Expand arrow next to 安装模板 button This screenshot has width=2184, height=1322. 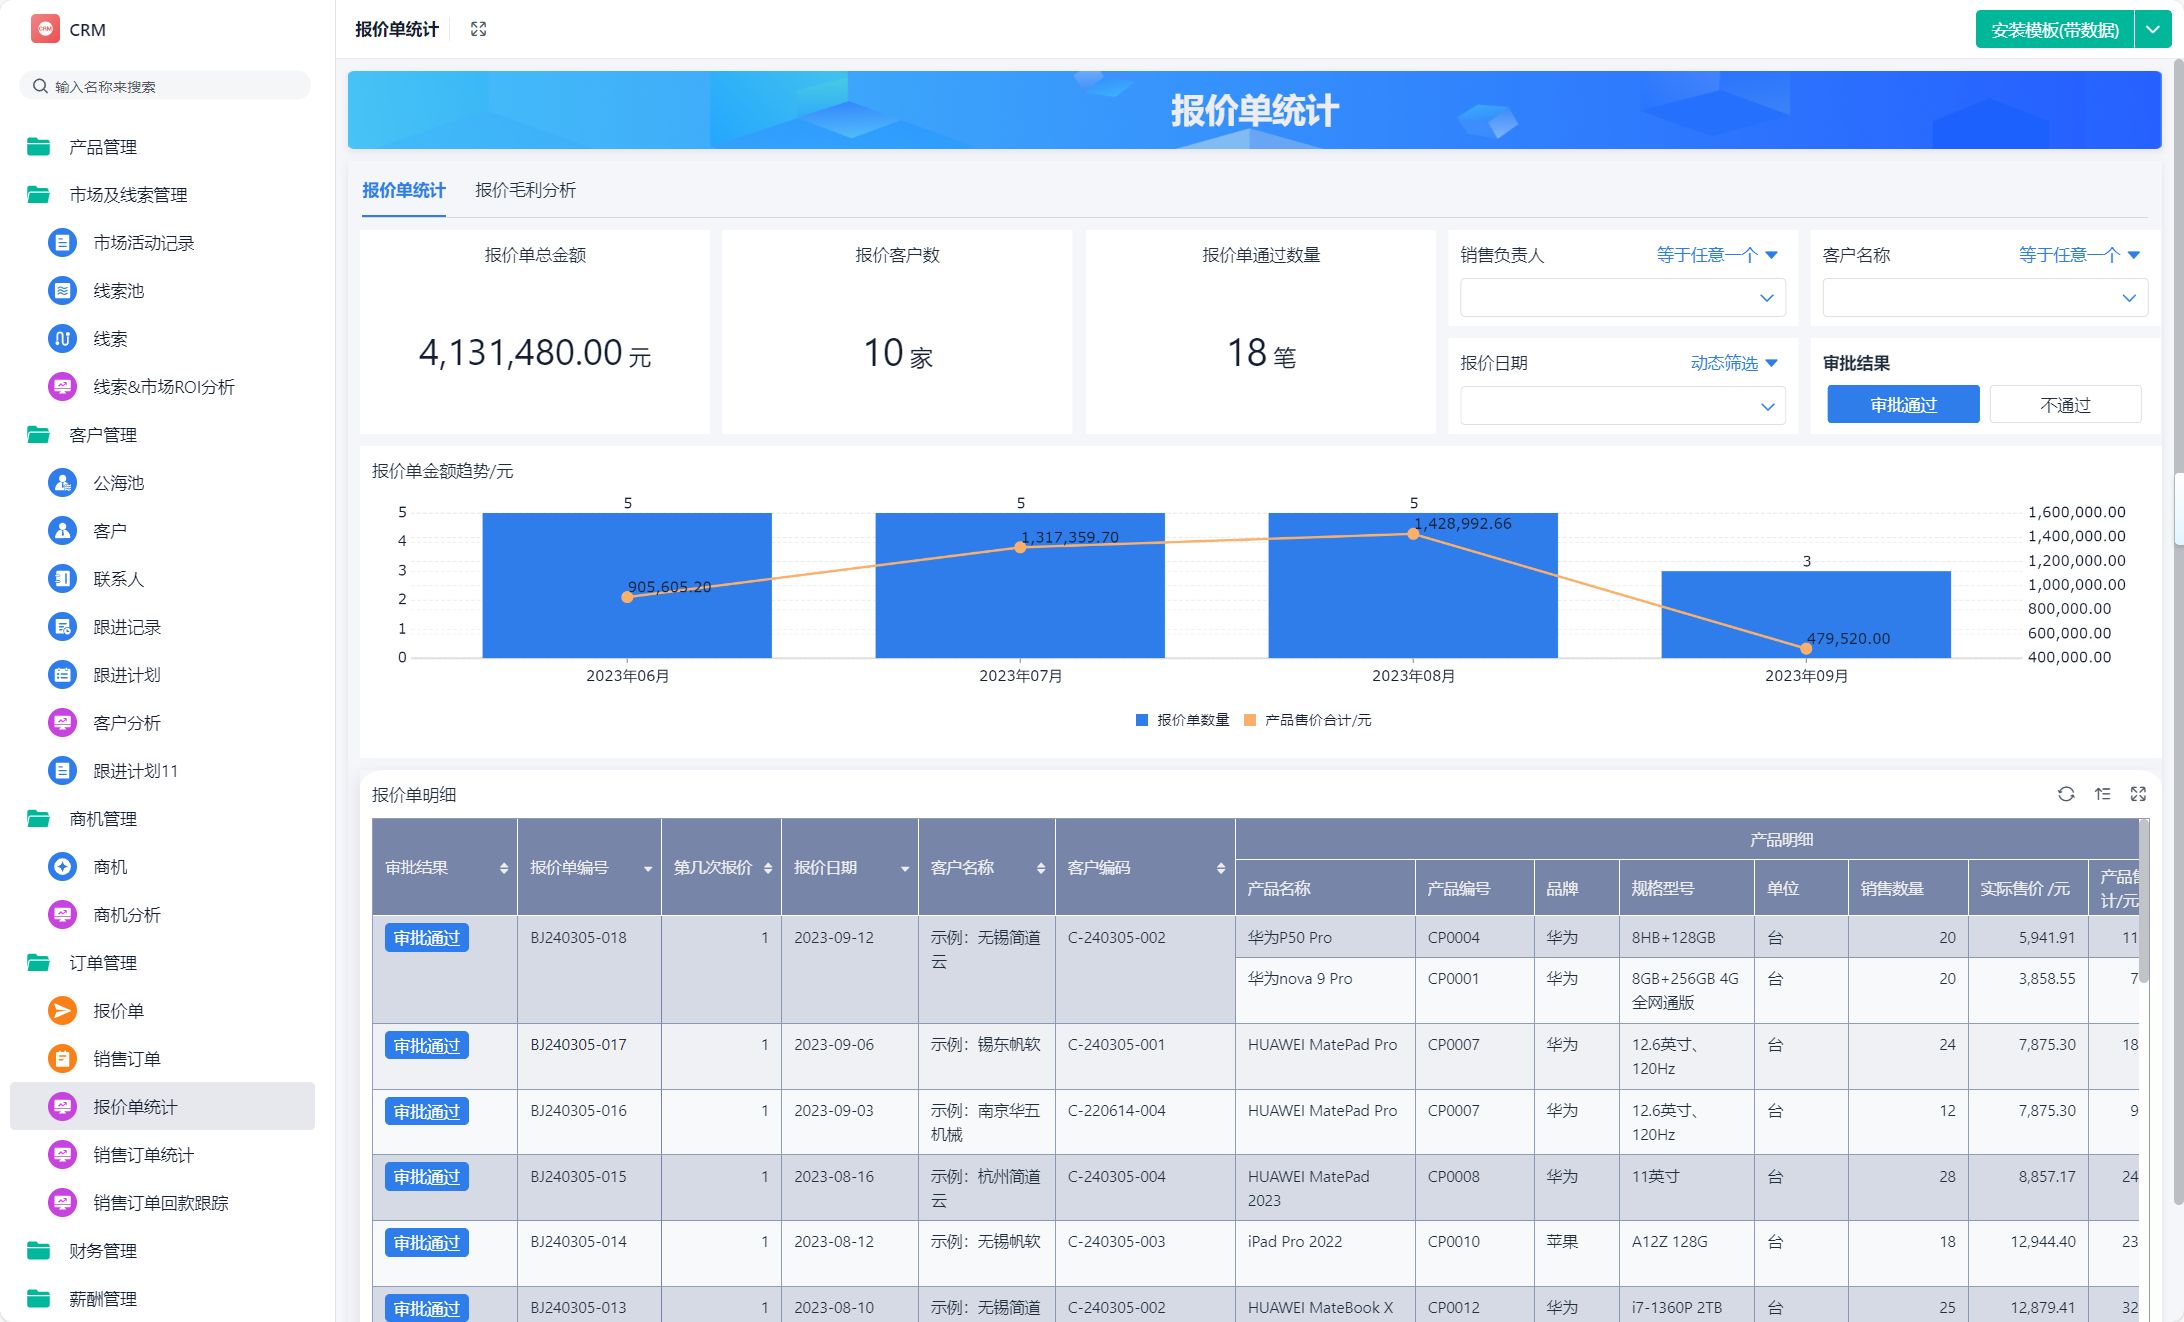2152,30
